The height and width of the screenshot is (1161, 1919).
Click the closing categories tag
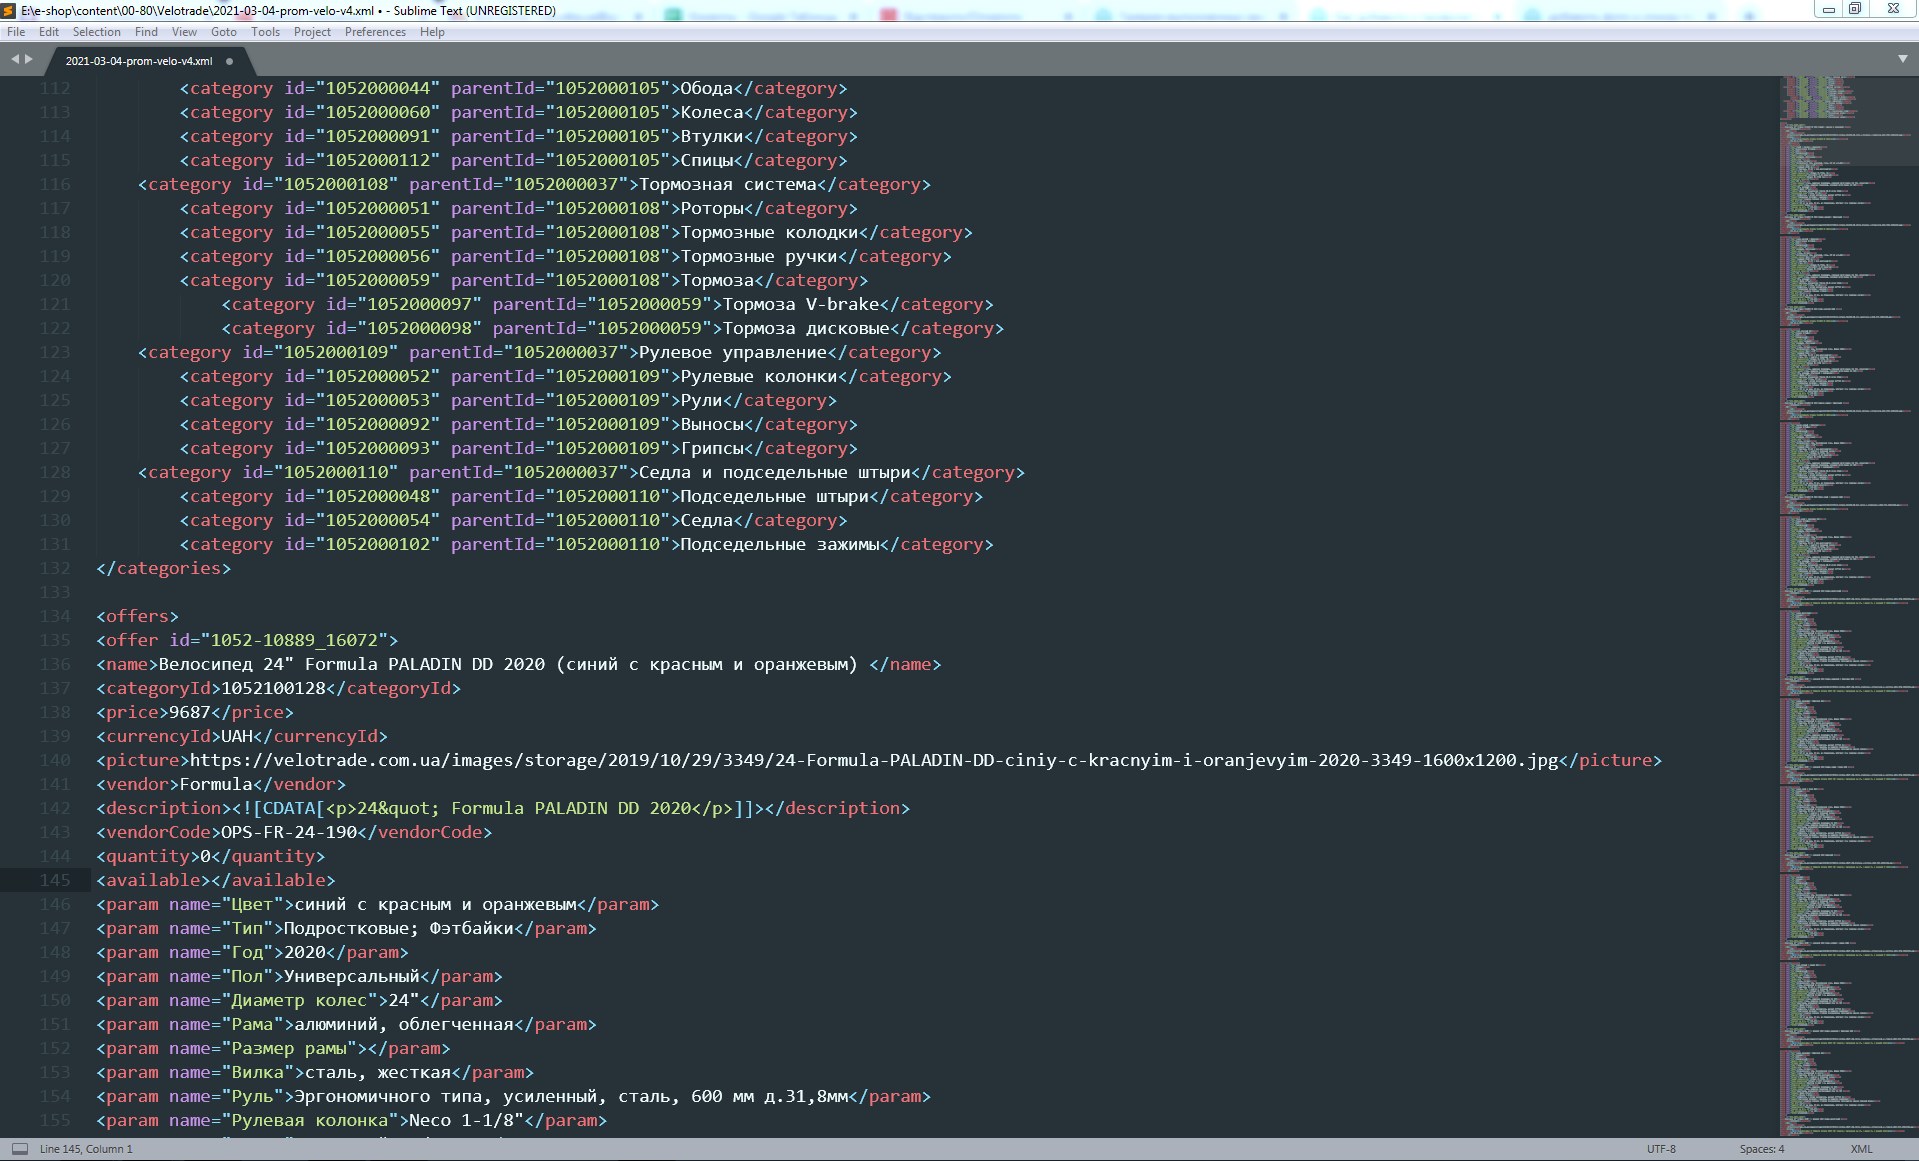pos(163,568)
